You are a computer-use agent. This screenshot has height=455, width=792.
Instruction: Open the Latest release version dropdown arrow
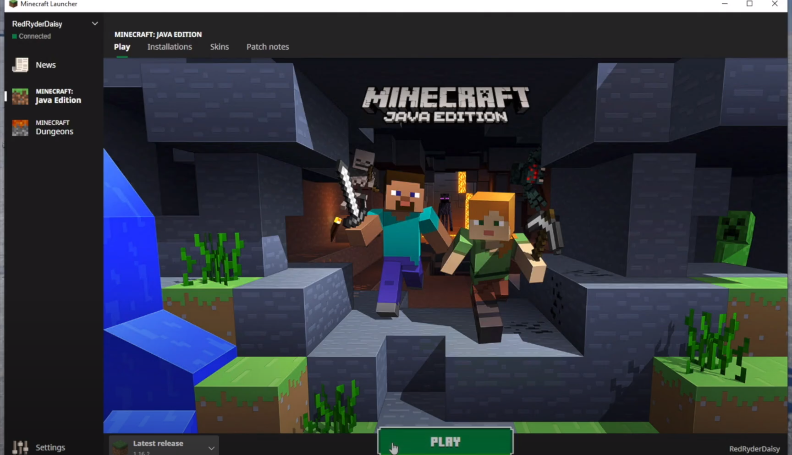click(x=211, y=447)
